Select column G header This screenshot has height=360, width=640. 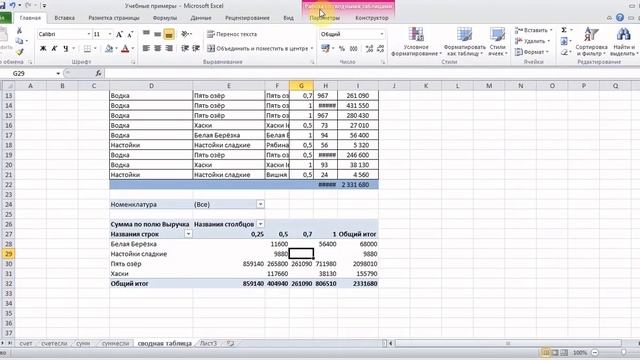[301, 86]
